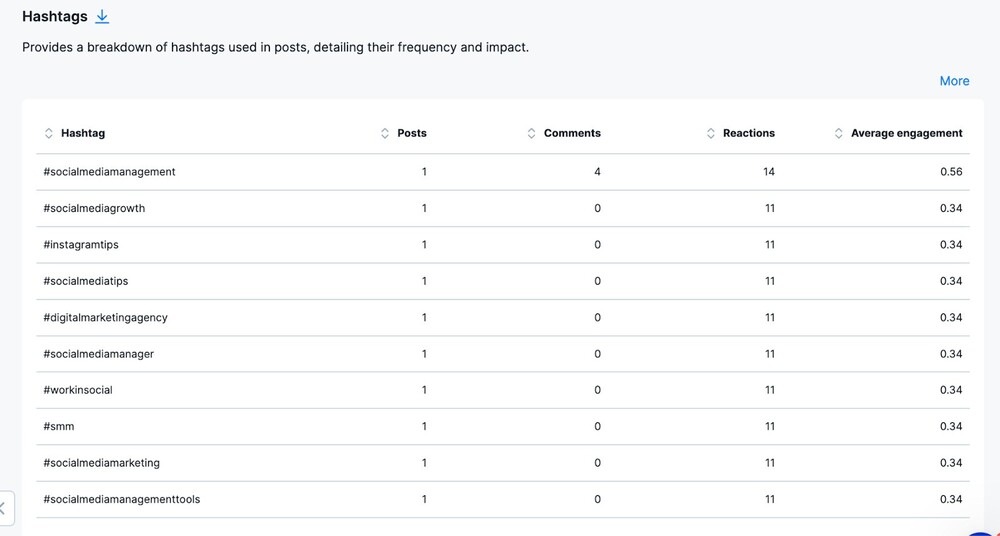
Task: Sort by Comments column arrows
Action: click(x=531, y=133)
